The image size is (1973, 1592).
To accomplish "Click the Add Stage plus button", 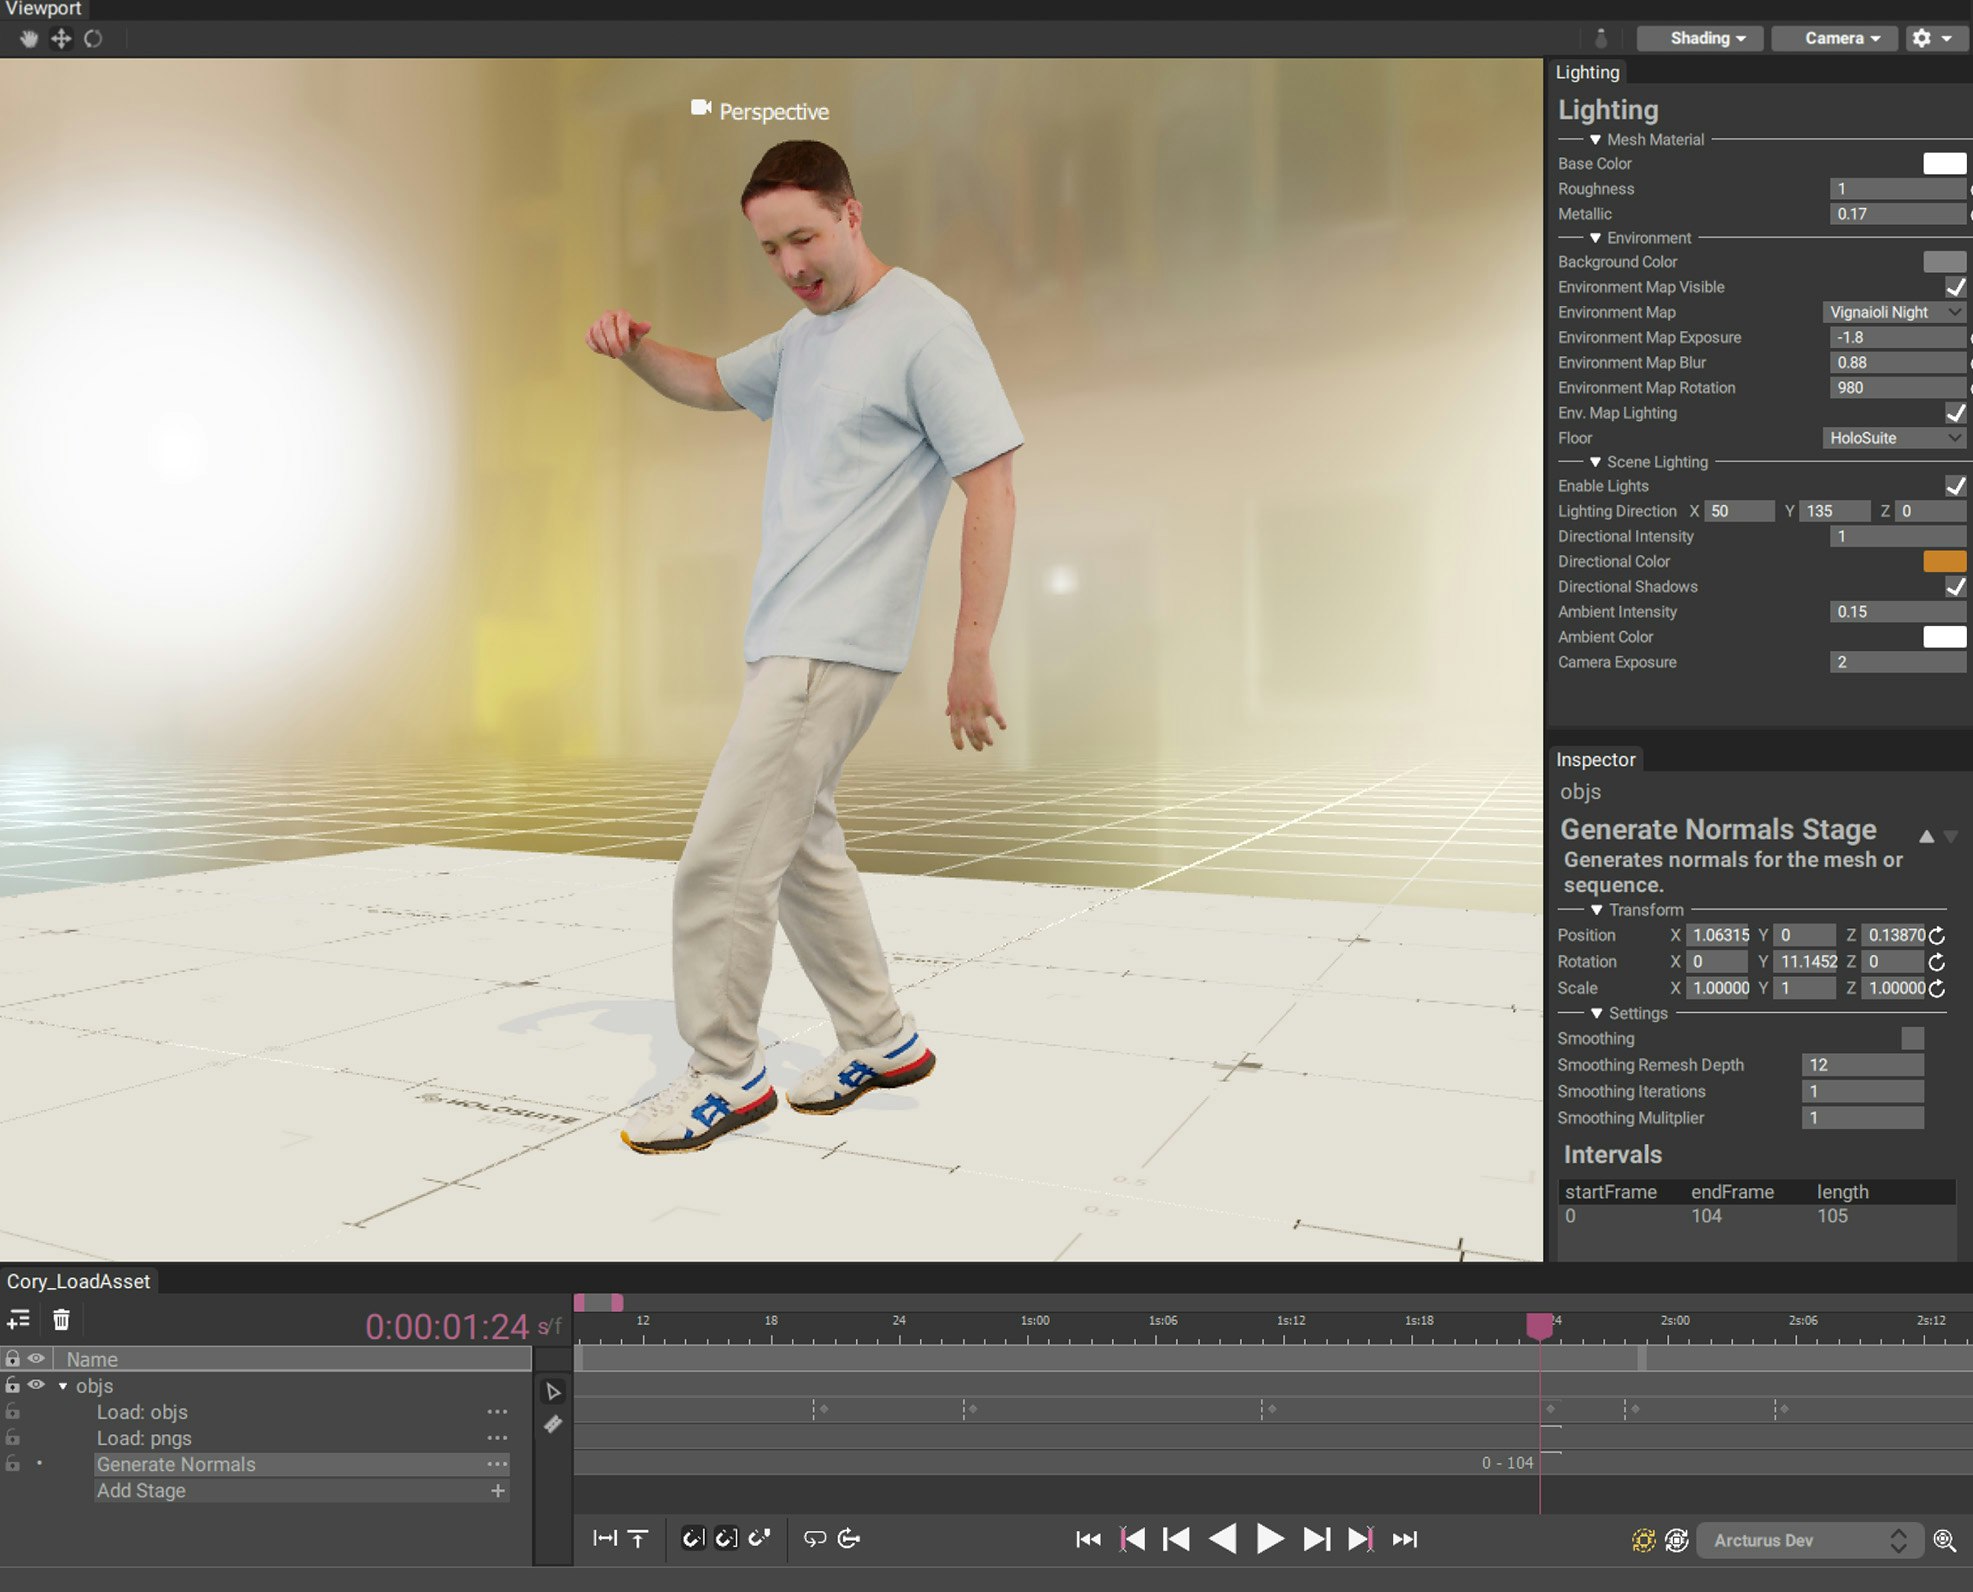I will (497, 1490).
